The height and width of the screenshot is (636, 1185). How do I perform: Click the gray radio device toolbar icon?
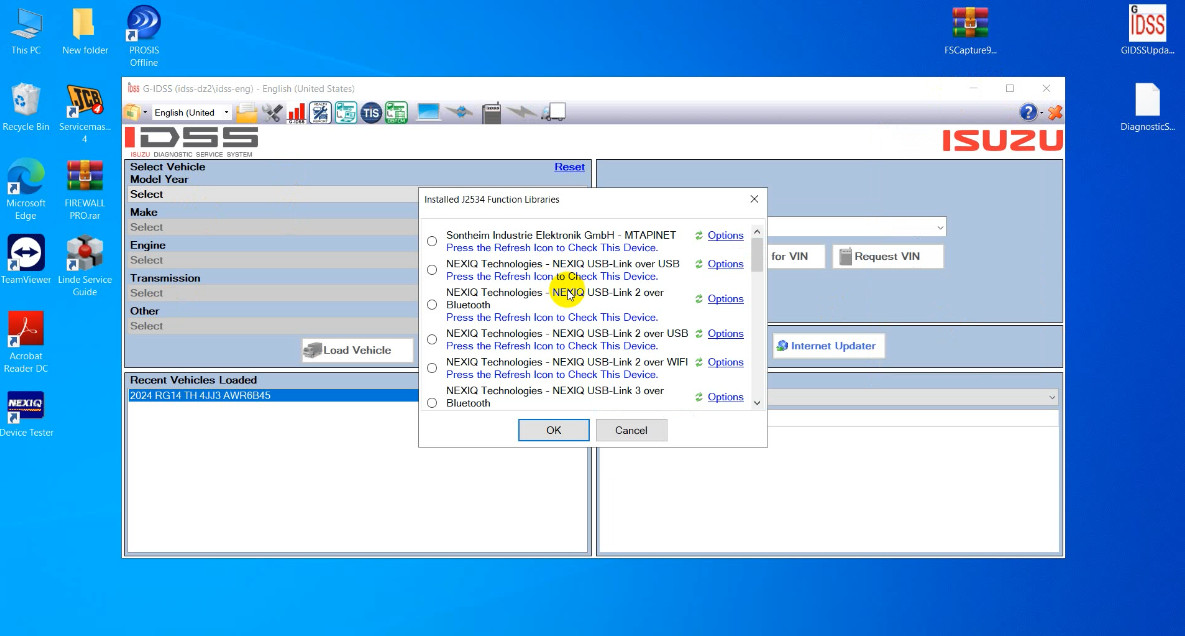pyautogui.click(x=491, y=113)
